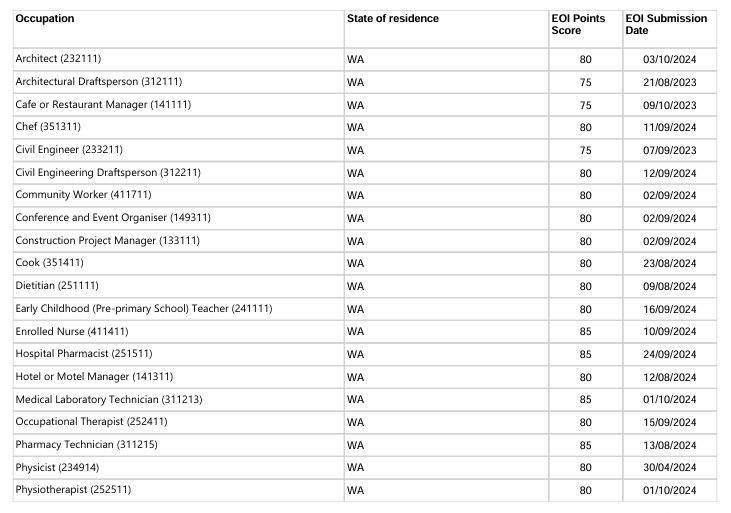Click the Physiotherapist (252511) occupation cell

coord(73,489)
